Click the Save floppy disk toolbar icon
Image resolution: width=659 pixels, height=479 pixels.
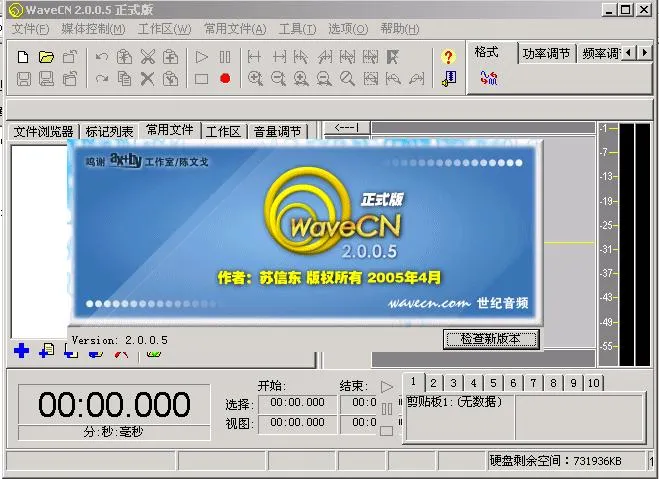[24, 79]
